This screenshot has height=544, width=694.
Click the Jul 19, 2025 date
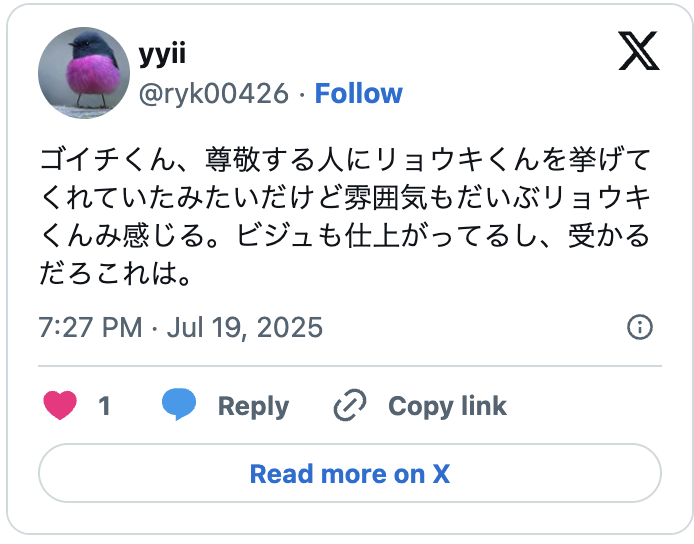pos(245,328)
